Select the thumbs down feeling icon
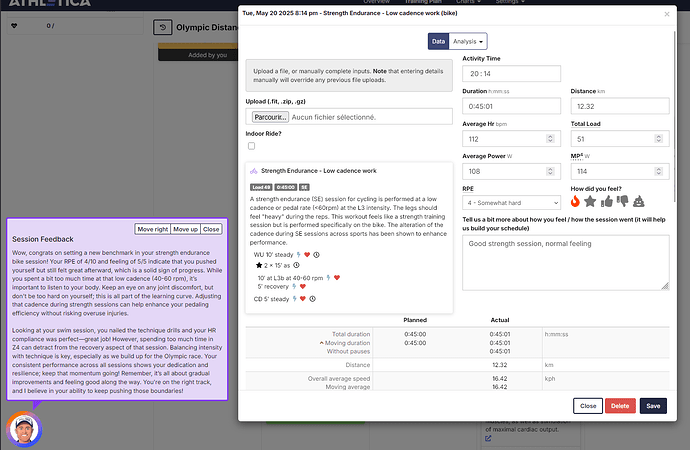This screenshot has height=450, width=690. (623, 201)
